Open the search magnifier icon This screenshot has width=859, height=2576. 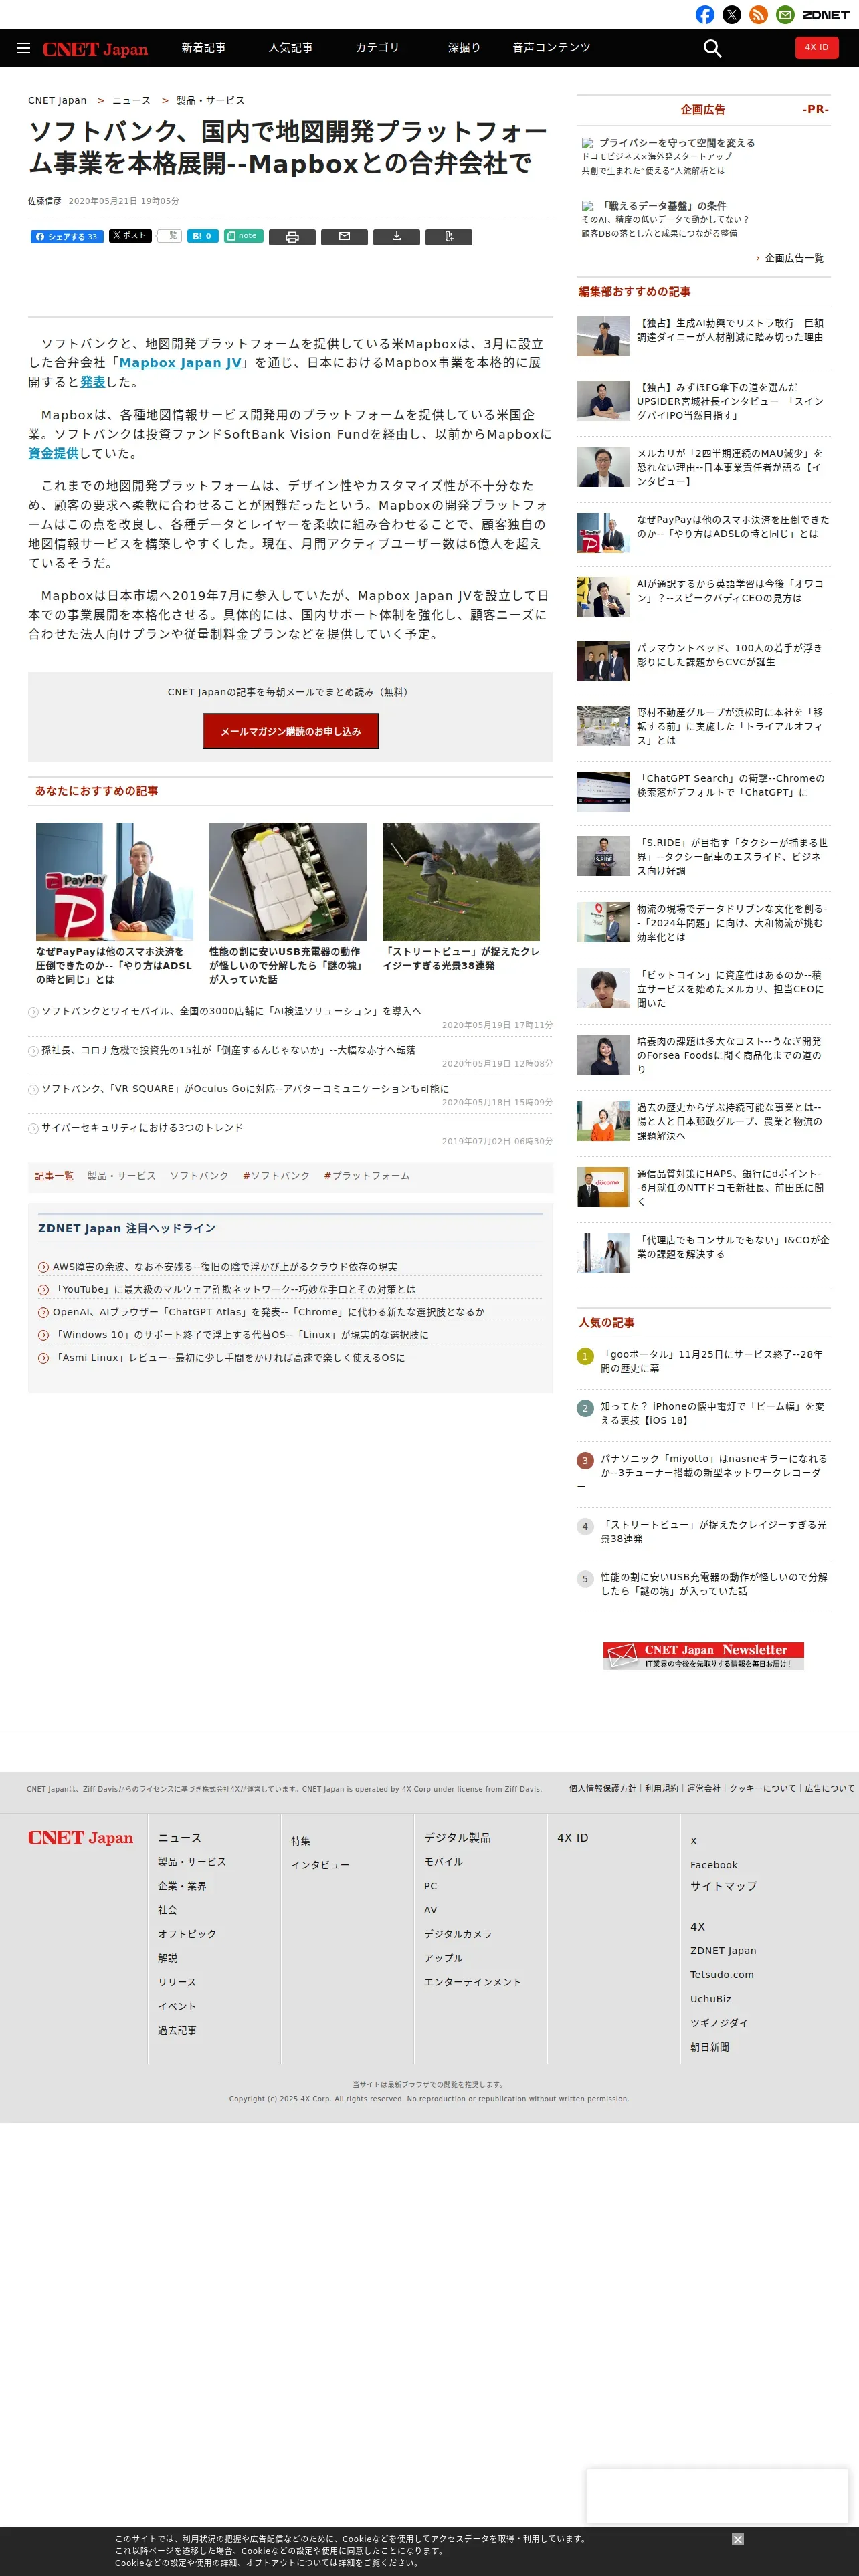point(712,48)
